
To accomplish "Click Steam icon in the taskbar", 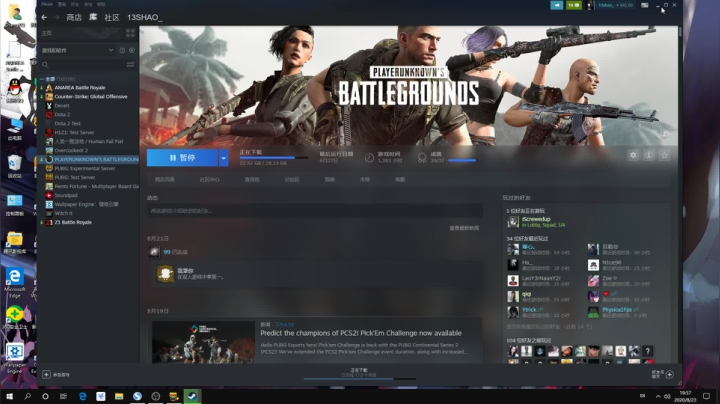I will [x=192, y=396].
